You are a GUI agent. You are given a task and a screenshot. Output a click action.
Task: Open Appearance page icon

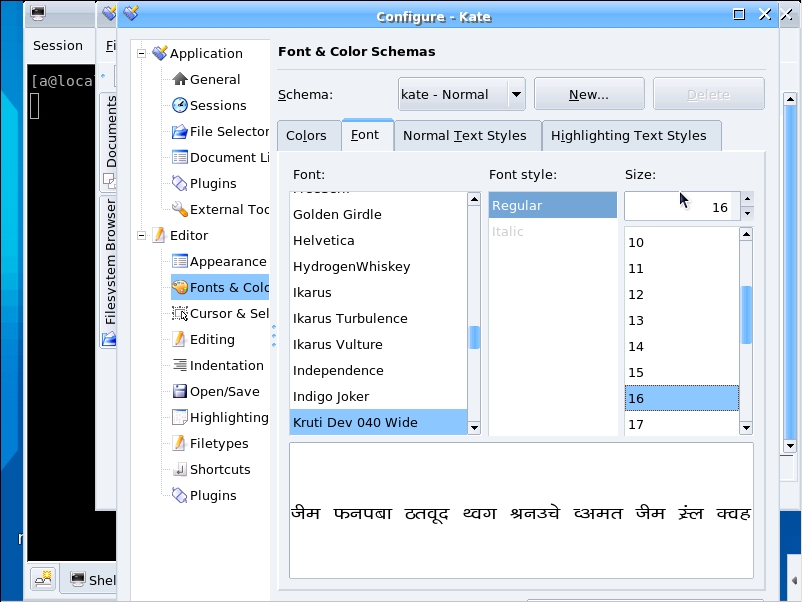coord(180,261)
